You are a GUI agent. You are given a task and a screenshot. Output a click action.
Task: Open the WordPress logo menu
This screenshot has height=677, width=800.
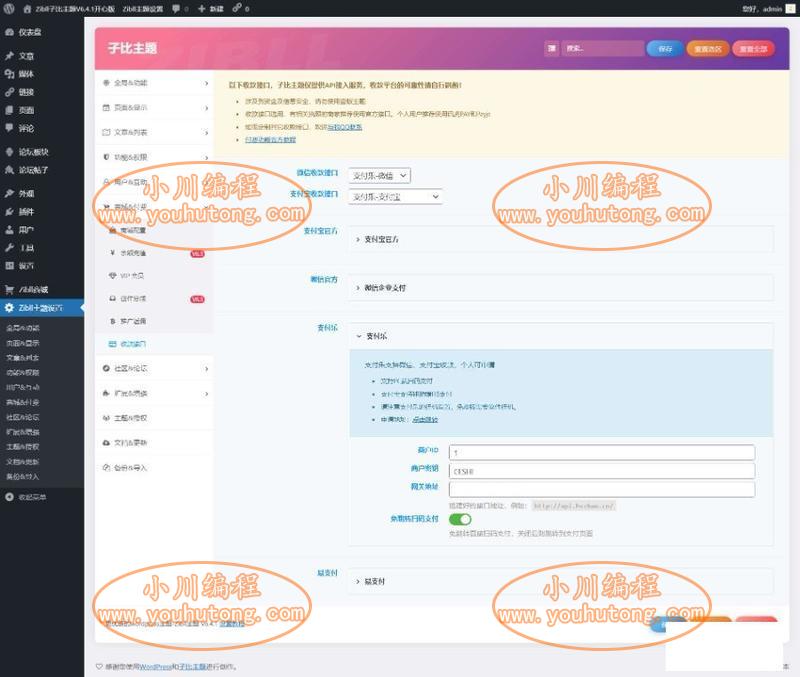9,8
